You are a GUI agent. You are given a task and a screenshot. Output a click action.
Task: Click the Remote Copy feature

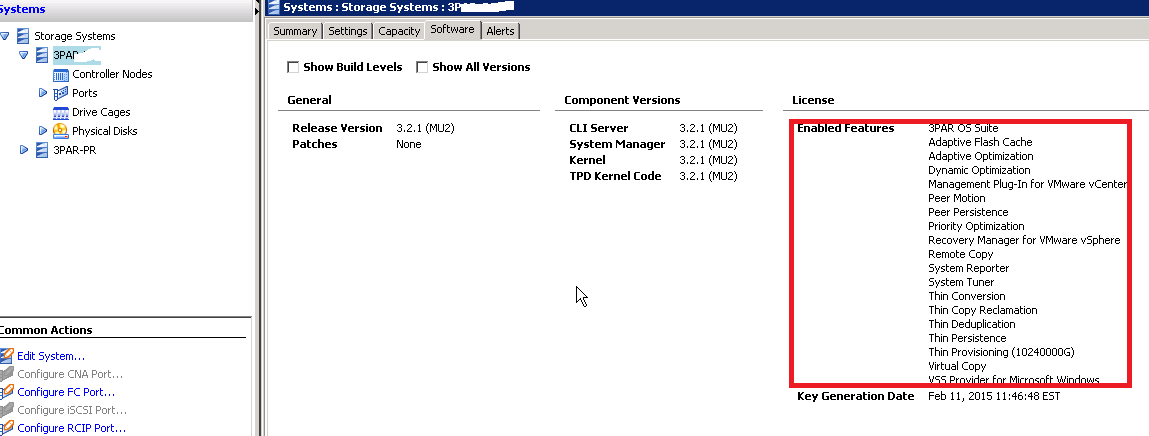(961, 254)
